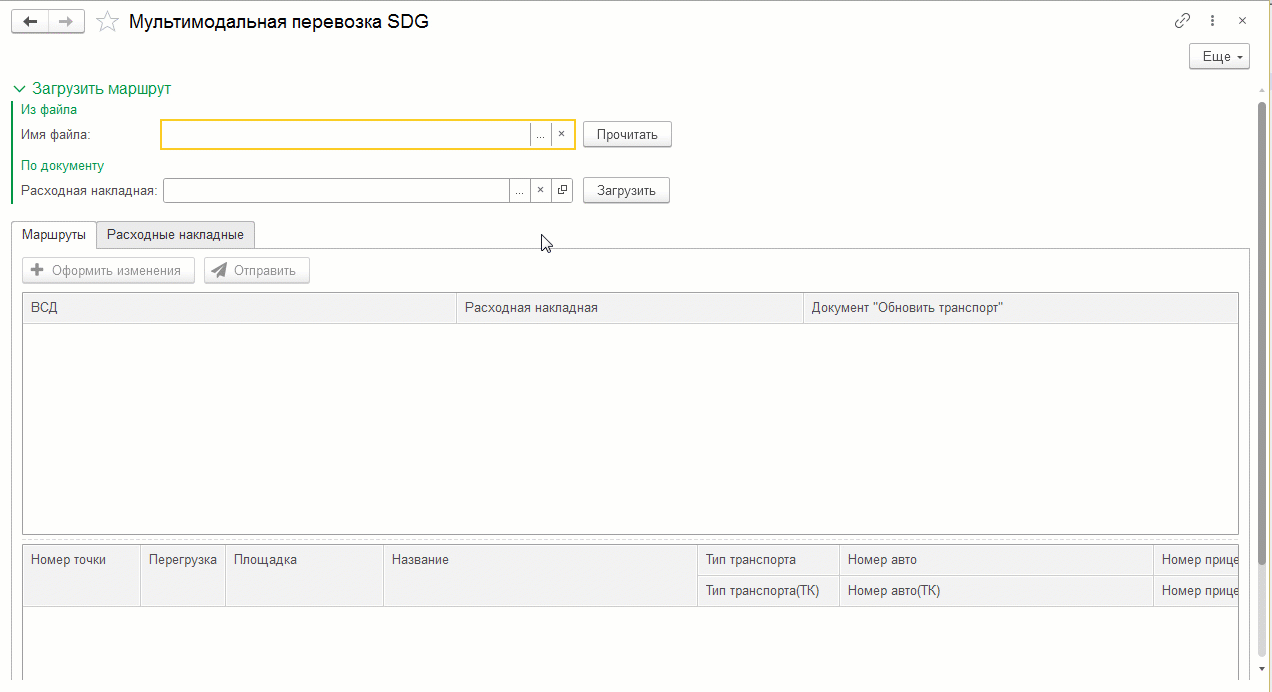Click the Отправить button
The width and height of the screenshot is (1272, 692).
(x=257, y=270)
